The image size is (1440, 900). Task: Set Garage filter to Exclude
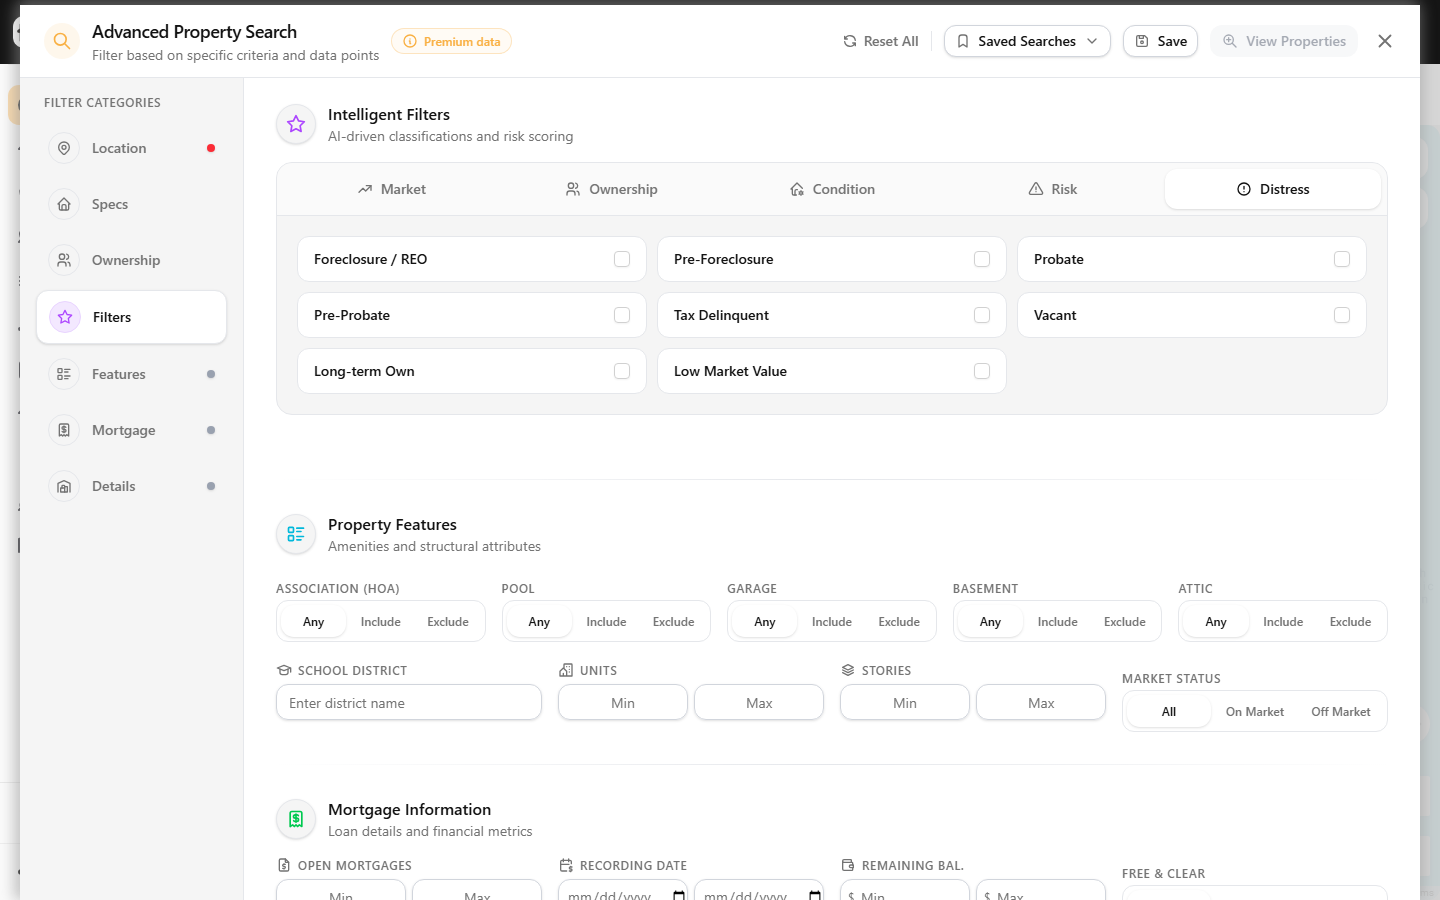point(899,622)
